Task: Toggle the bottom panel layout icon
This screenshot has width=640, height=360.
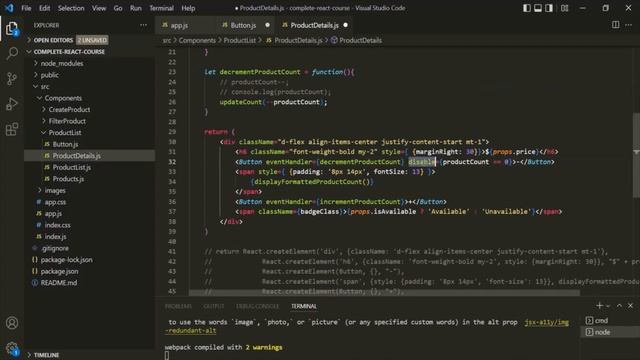Action: tap(538, 8)
